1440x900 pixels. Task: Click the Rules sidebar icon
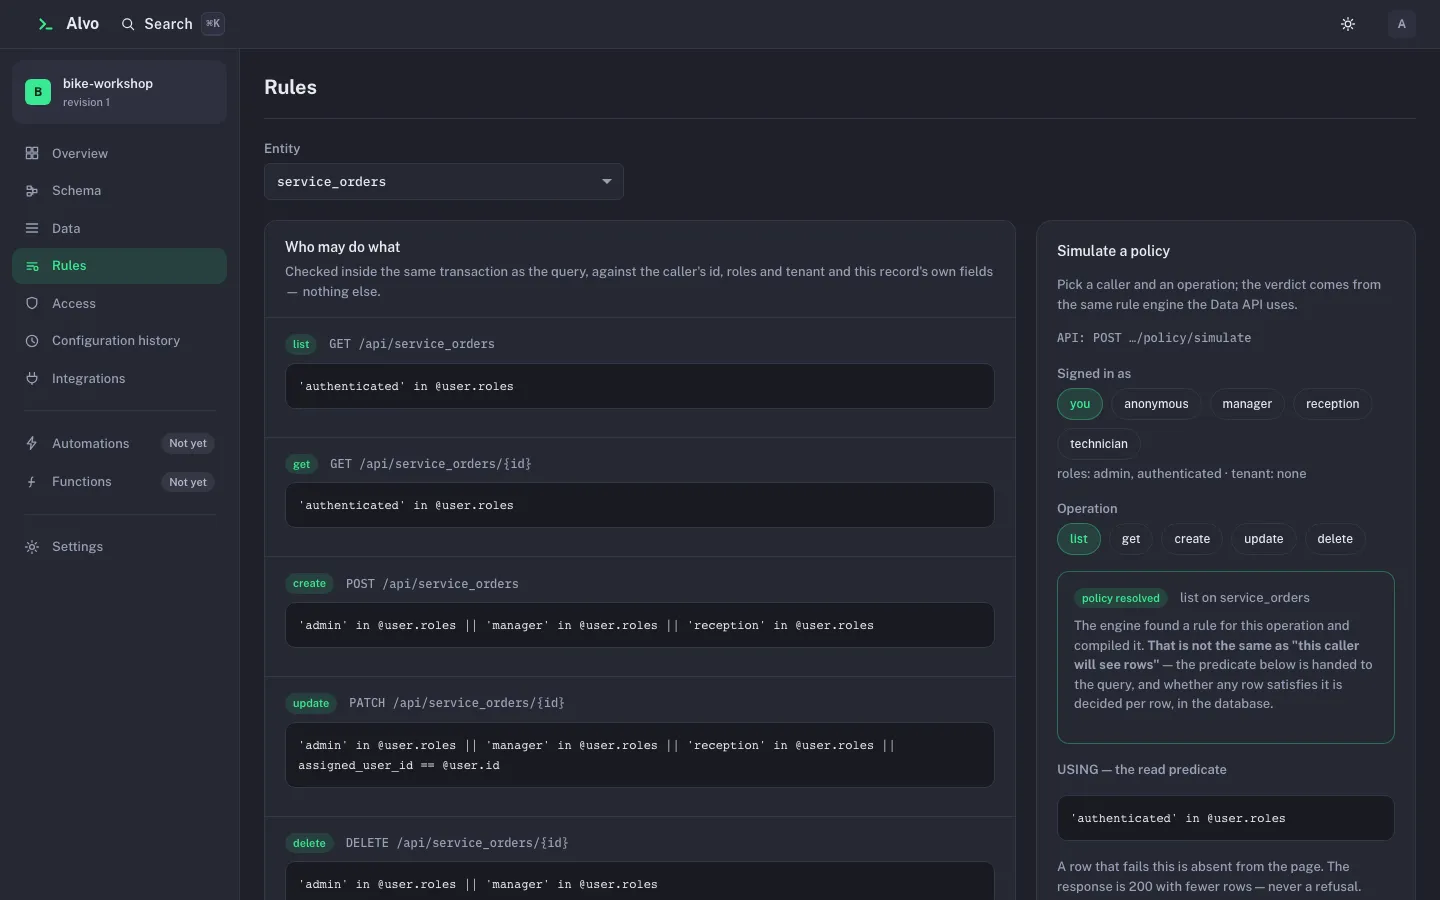coord(32,266)
